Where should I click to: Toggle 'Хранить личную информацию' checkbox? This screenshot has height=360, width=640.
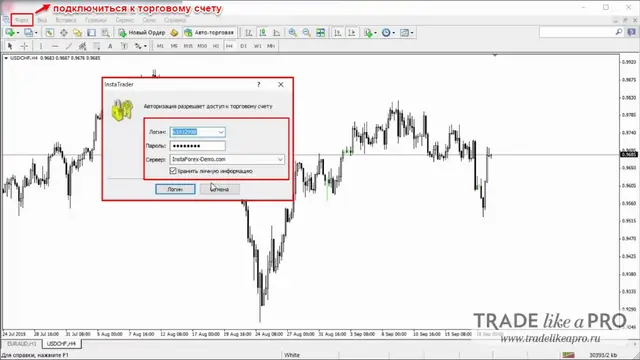[x=173, y=171]
